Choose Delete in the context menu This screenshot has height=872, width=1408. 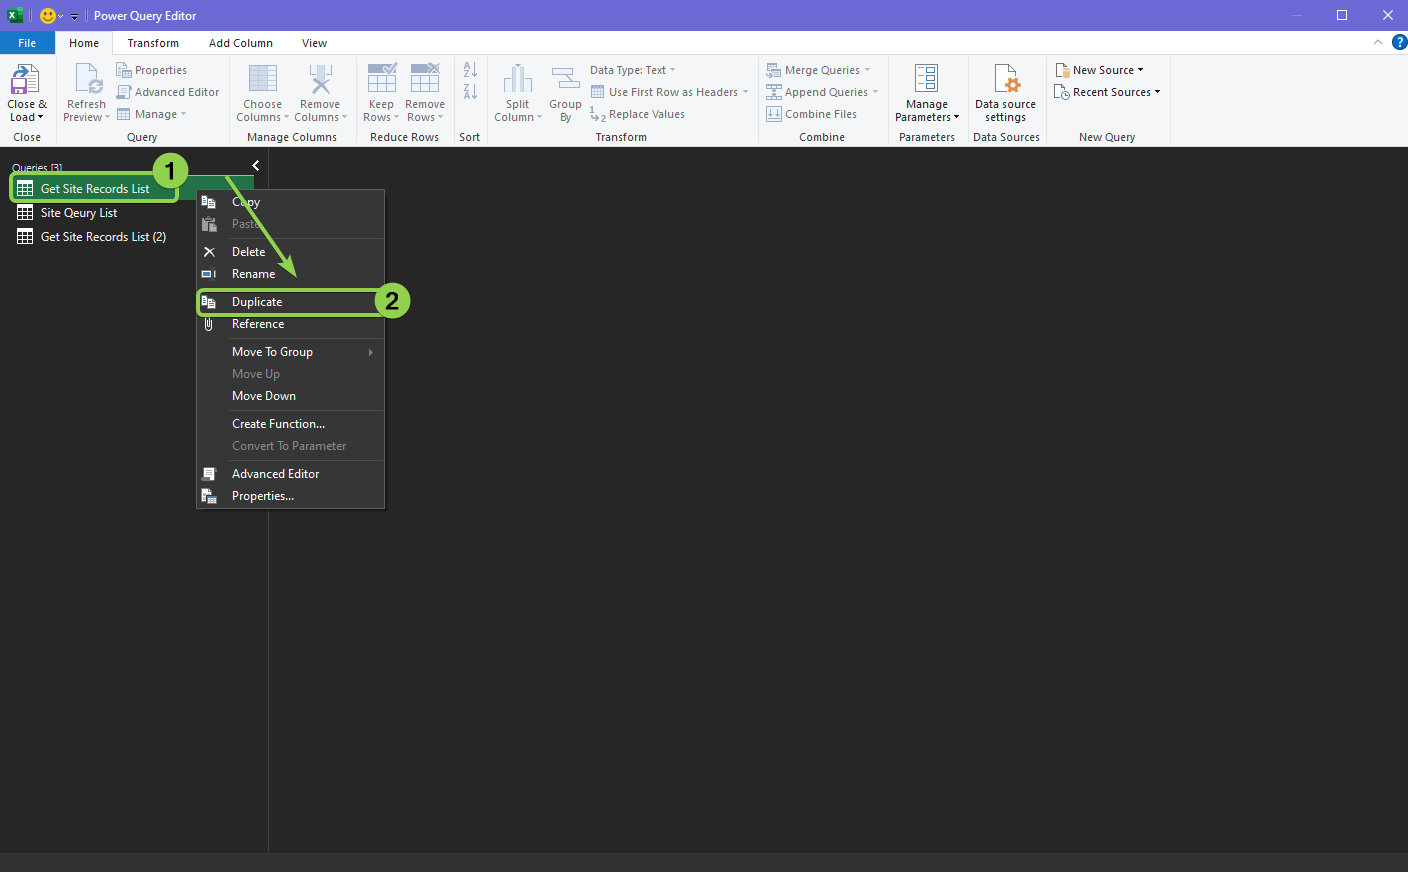pyautogui.click(x=290, y=252)
